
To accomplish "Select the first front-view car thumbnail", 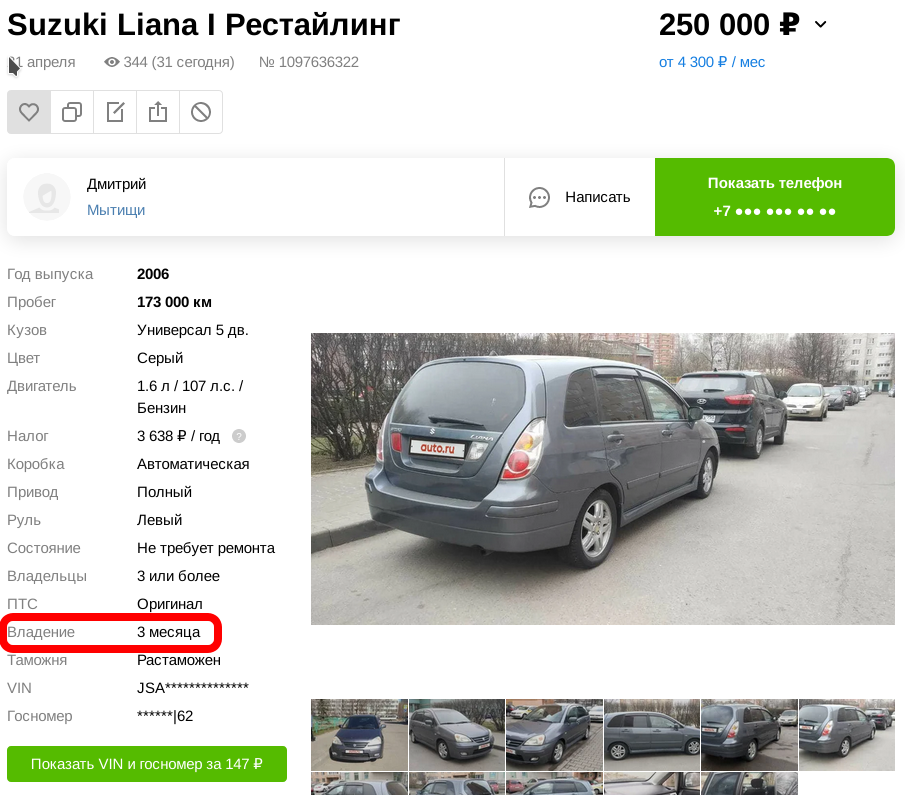I will 359,734.
